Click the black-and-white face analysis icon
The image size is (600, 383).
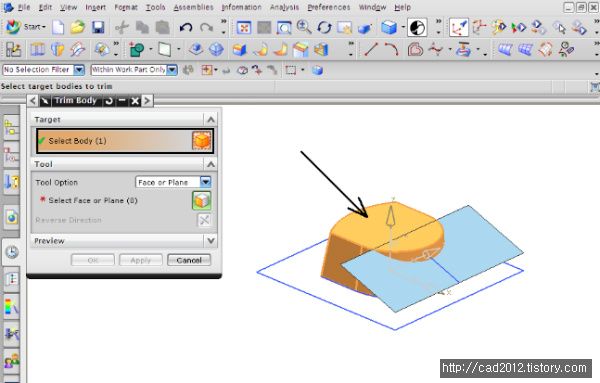(417, 28)
